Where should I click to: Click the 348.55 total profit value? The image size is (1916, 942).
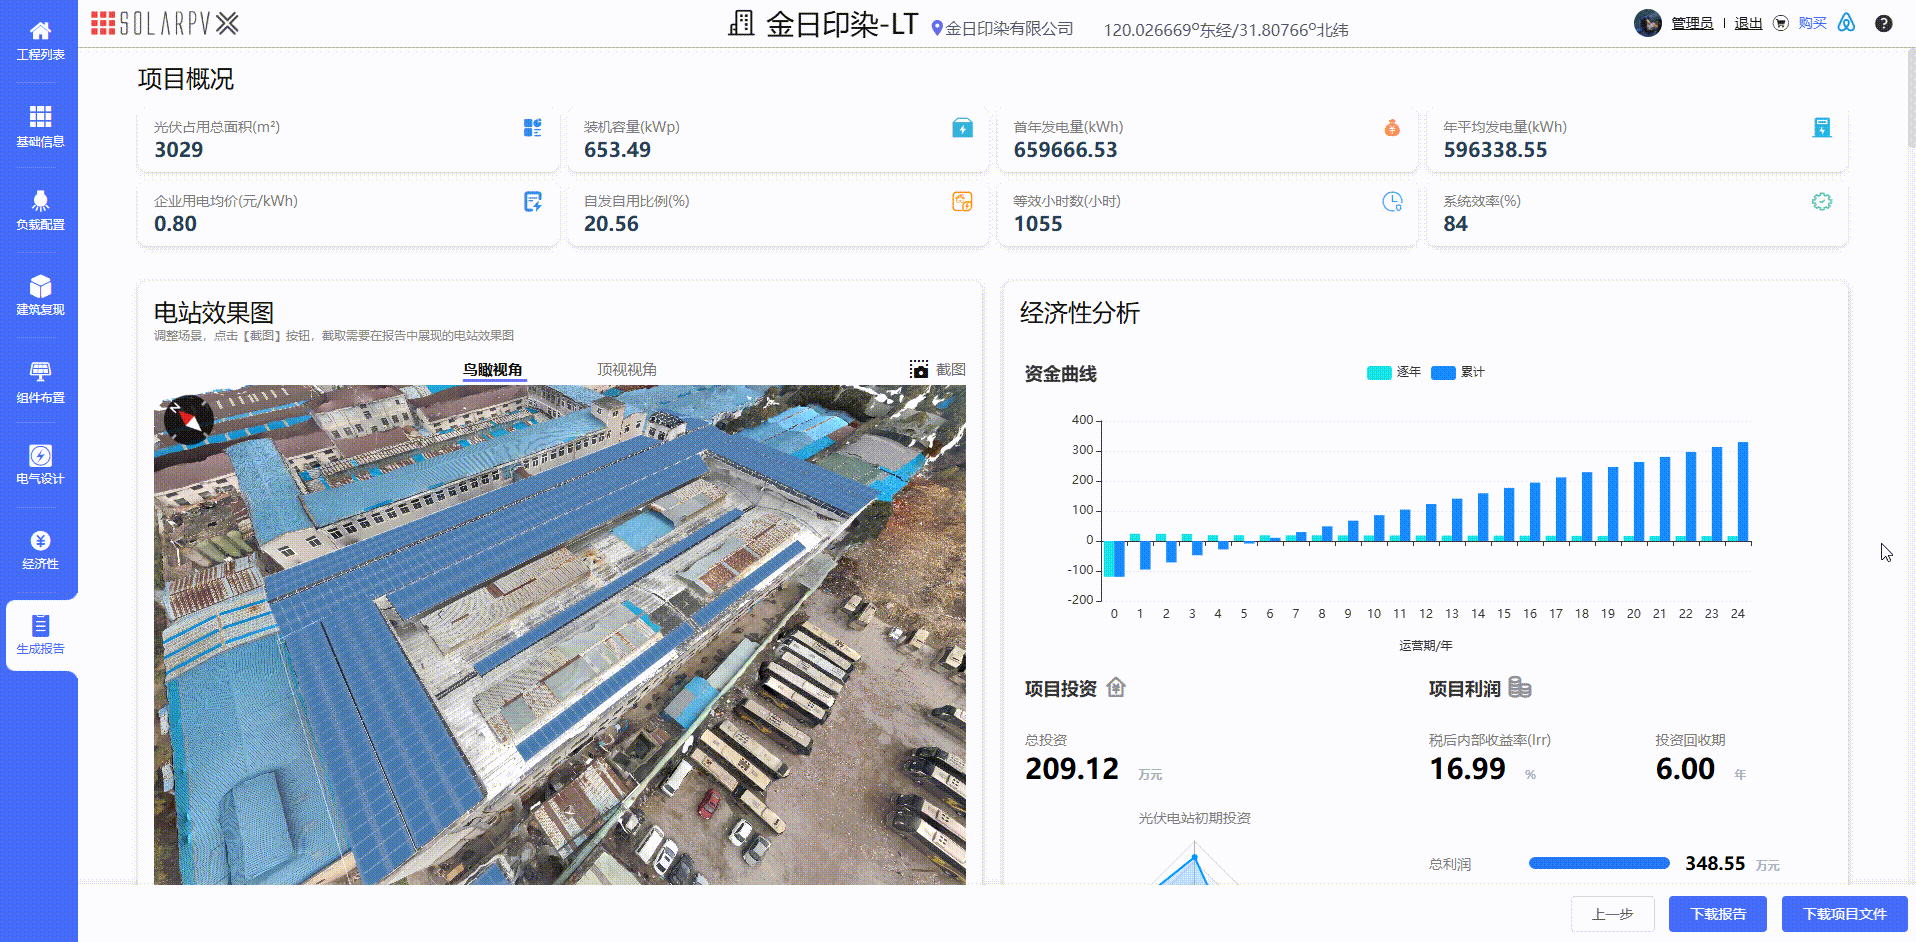point(1715,863)
